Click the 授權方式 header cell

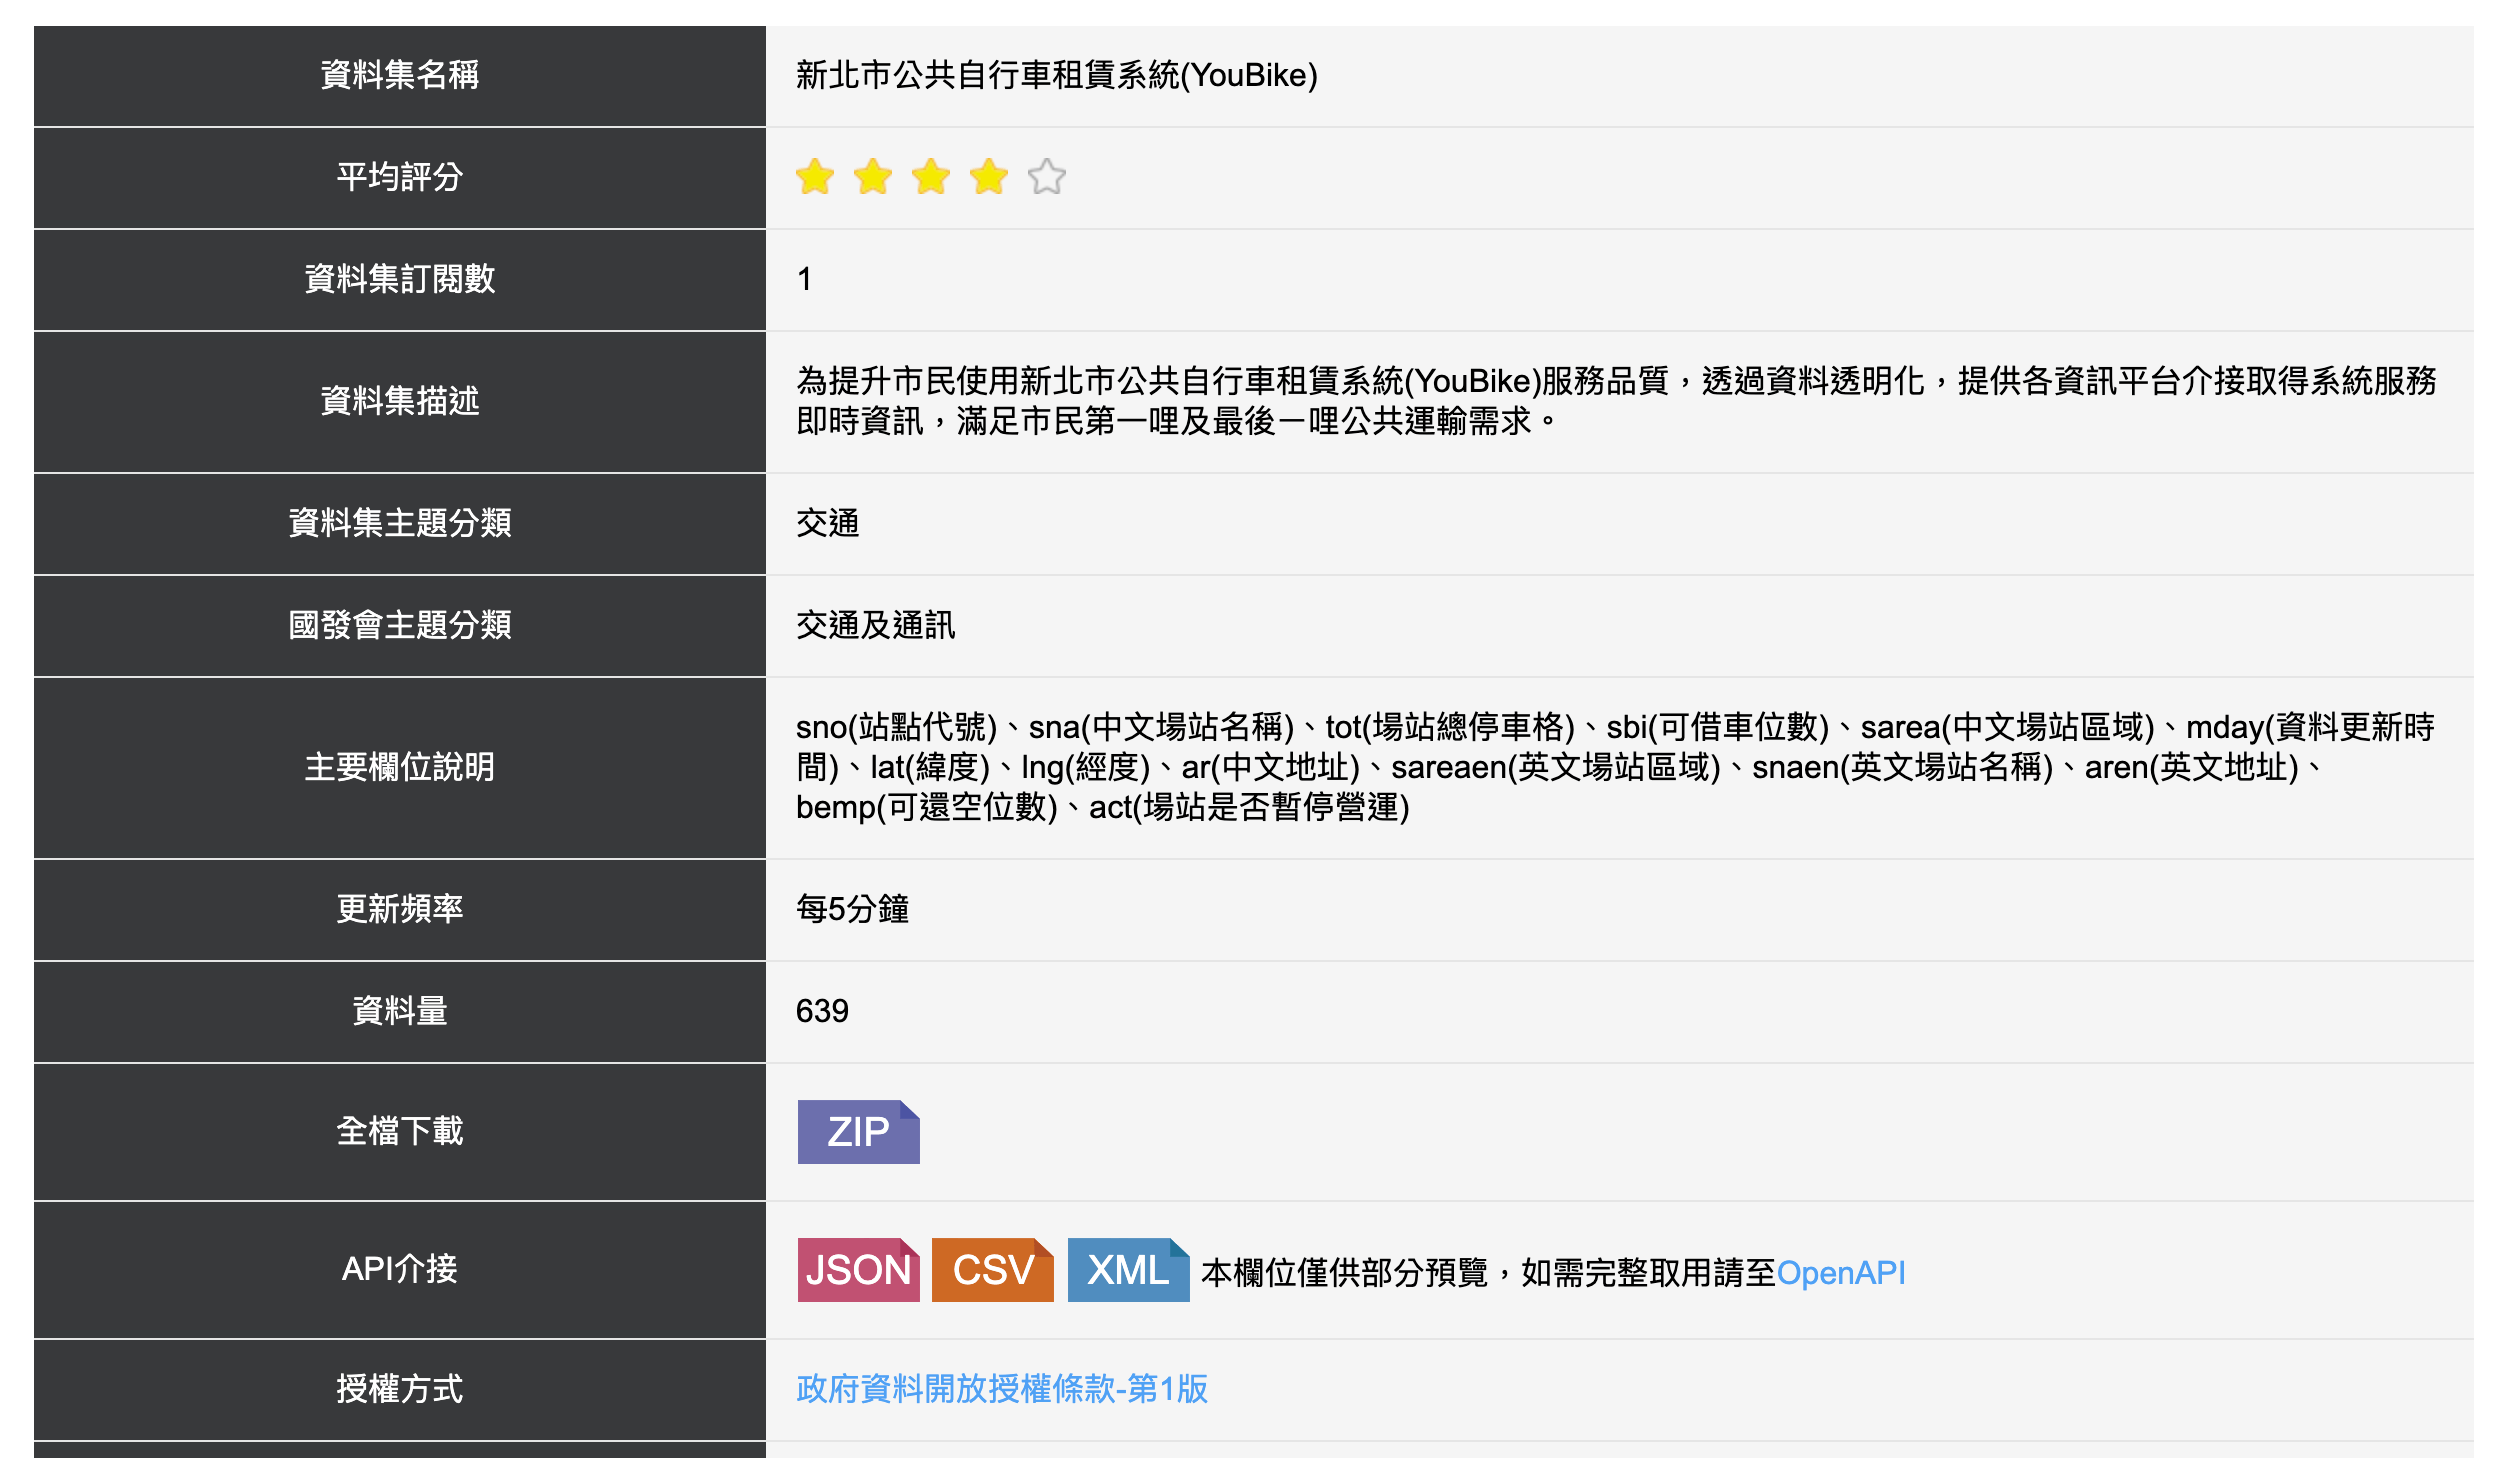400,1390
